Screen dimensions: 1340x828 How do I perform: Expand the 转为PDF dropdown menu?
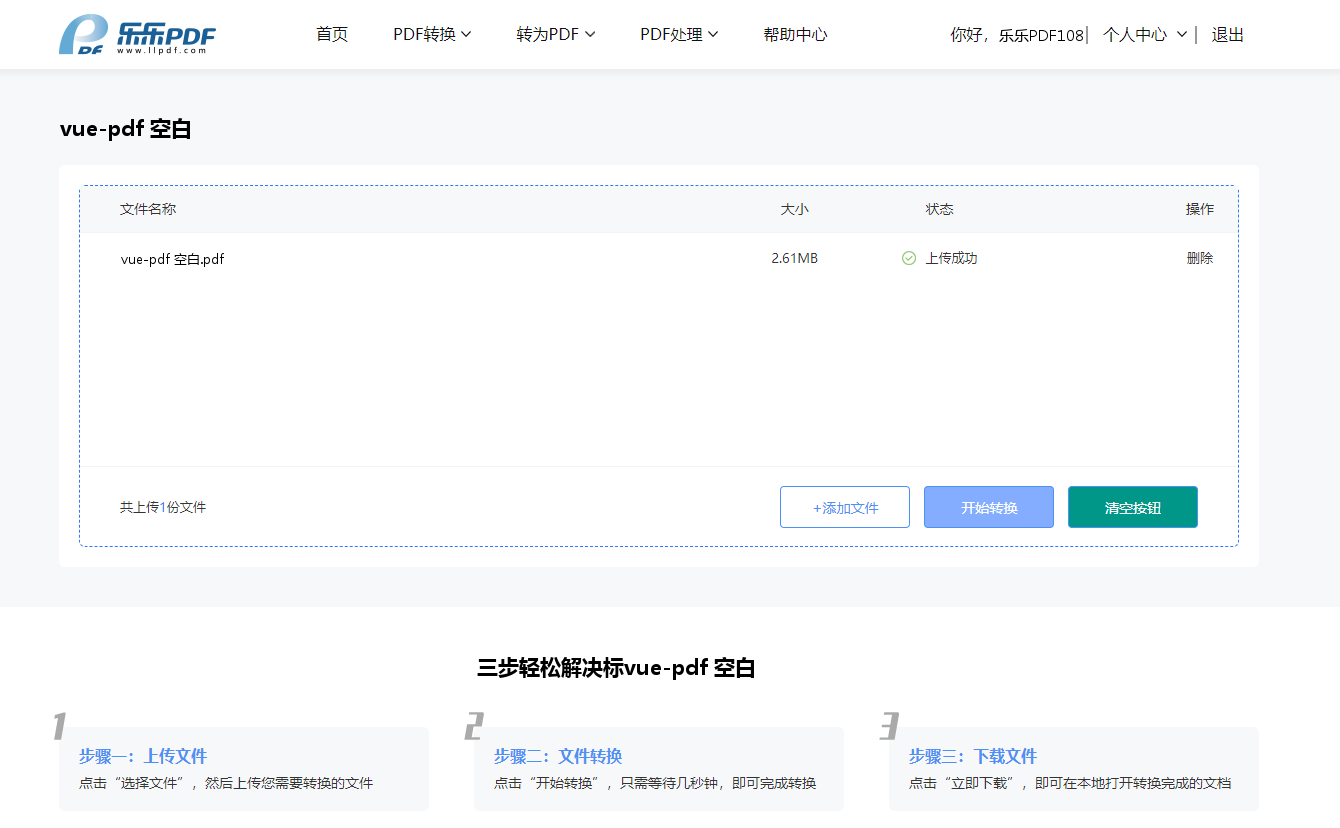point(556,34)
